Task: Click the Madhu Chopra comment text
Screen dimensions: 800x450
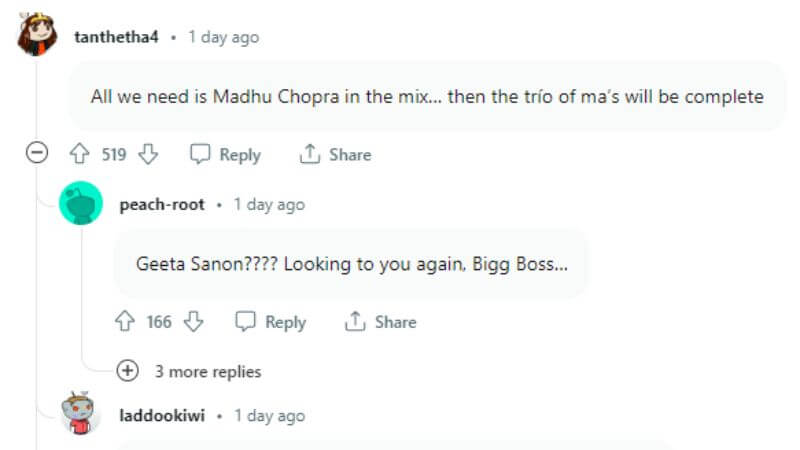Action: coord(427,97)
